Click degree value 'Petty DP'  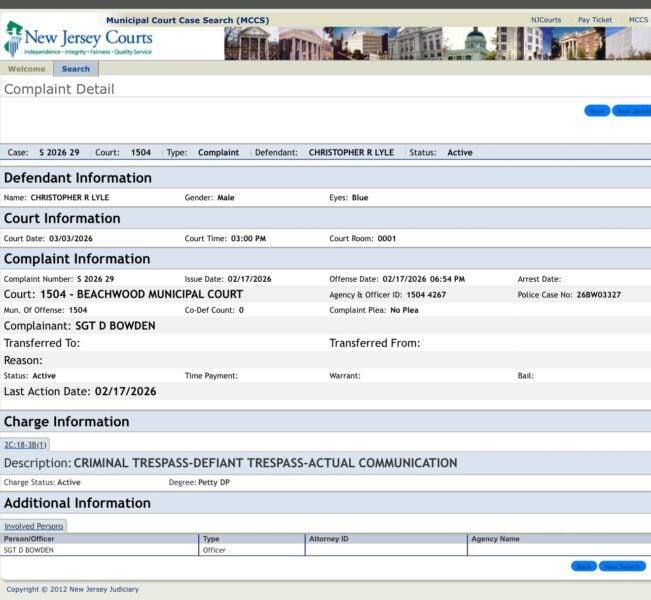pyautogui.click(x=214, y=482)
